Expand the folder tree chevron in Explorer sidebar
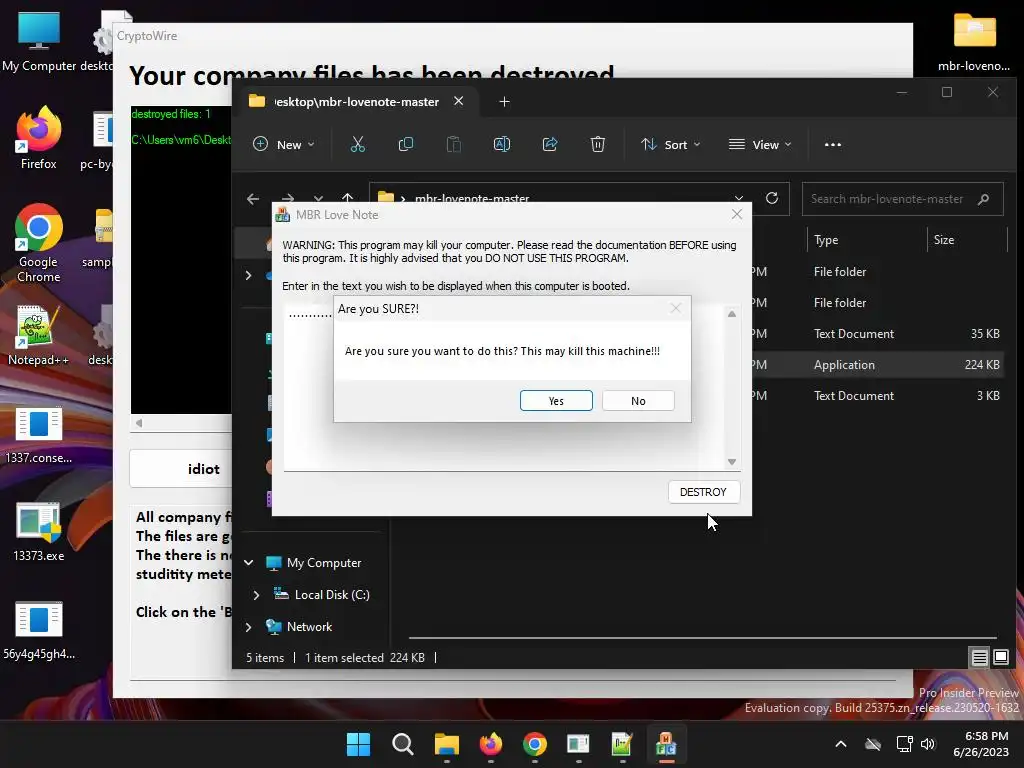The width and height of the screenshot is (1024, 768). point(248,276)
